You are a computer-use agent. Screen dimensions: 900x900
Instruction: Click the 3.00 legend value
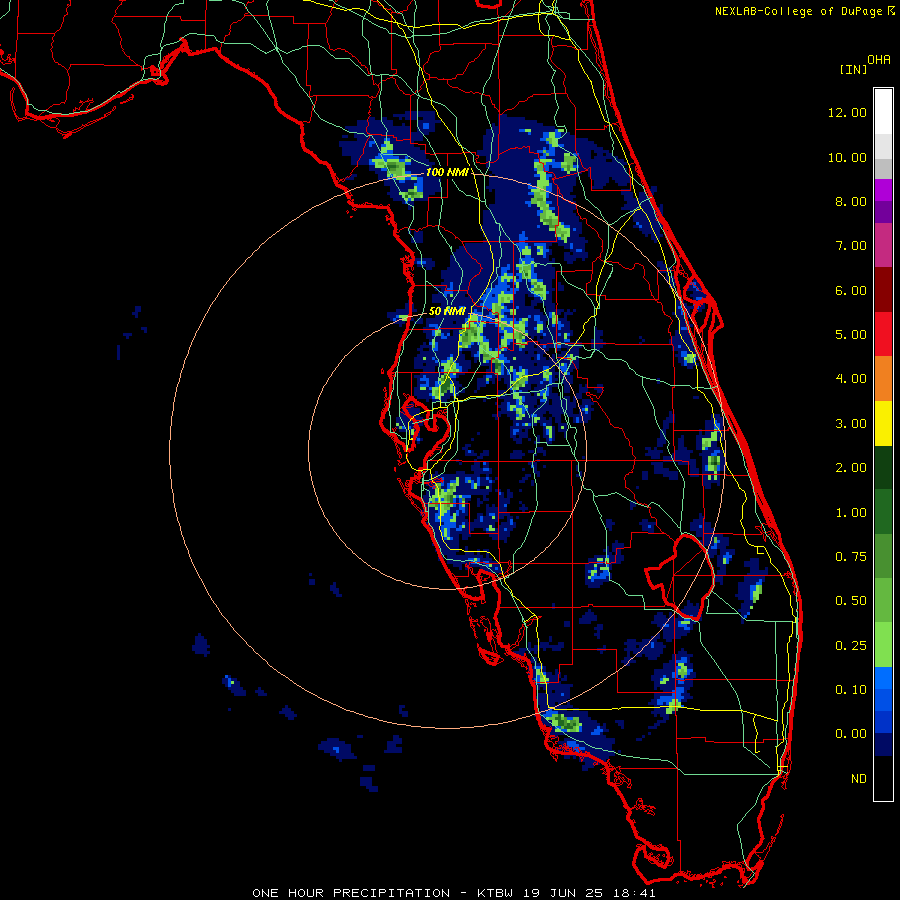[x=851, y=424]
